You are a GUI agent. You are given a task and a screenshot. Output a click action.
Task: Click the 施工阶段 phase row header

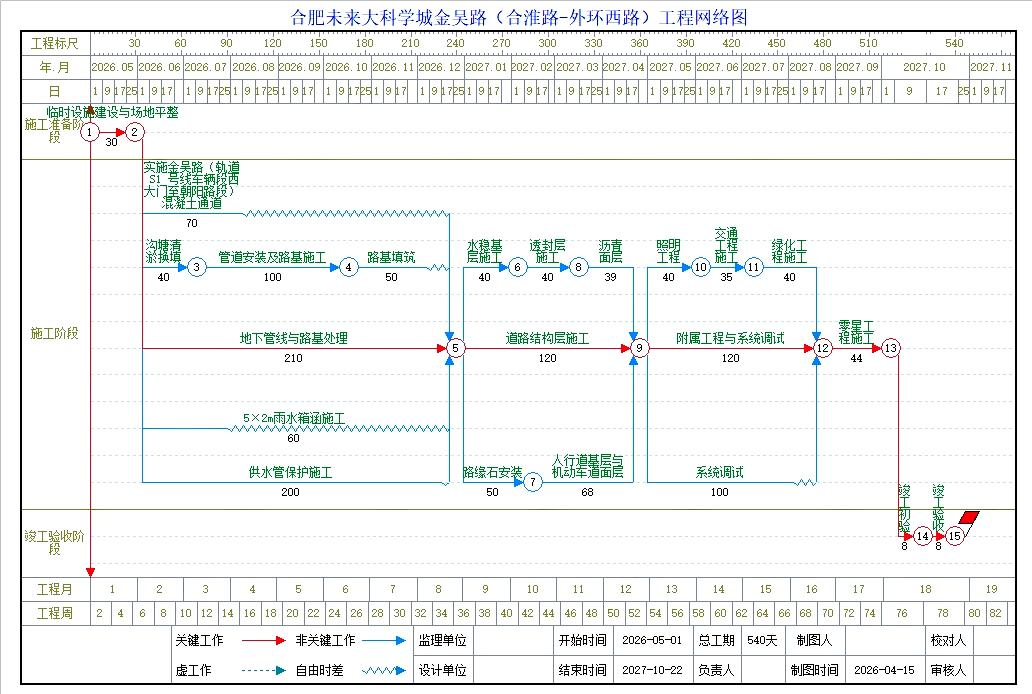tap(55, 334)
